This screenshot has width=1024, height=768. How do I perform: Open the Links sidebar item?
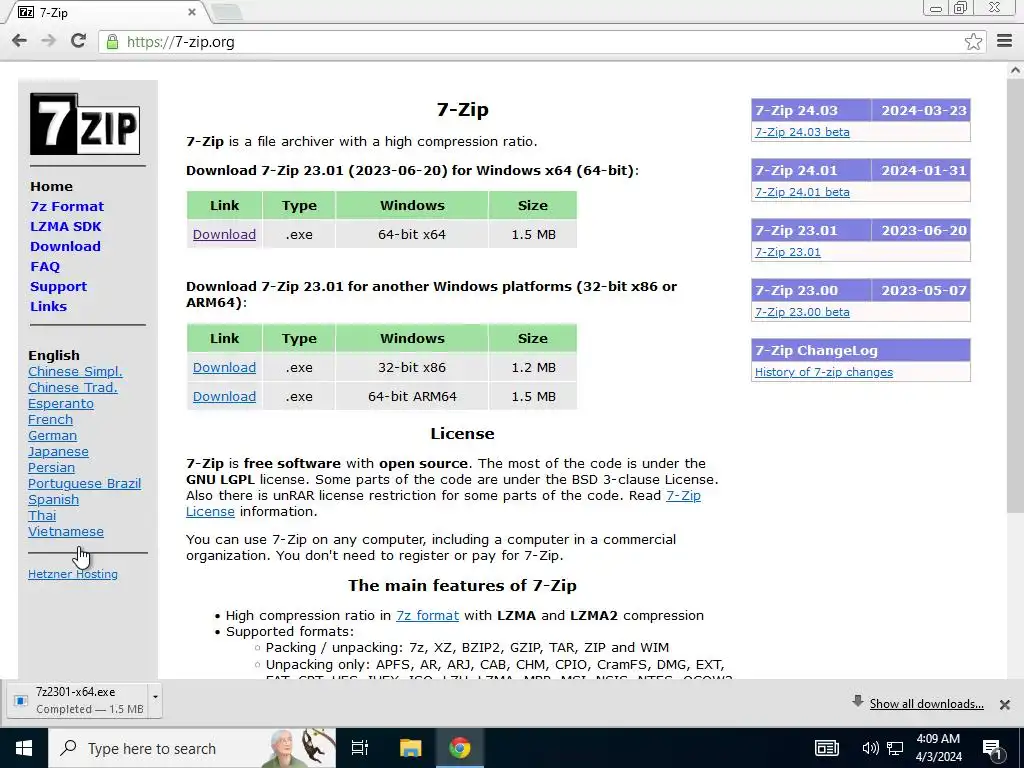pos(48,306)
